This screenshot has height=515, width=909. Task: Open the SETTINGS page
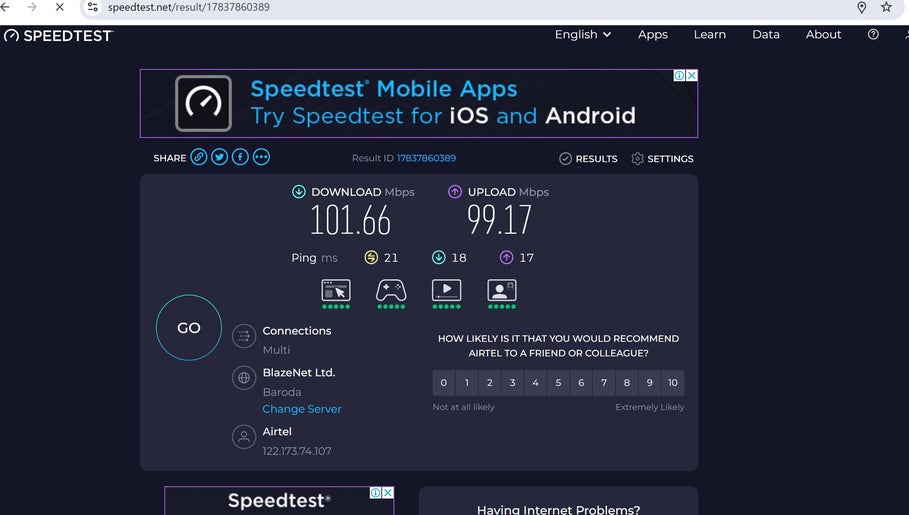[x=662, y=158]
